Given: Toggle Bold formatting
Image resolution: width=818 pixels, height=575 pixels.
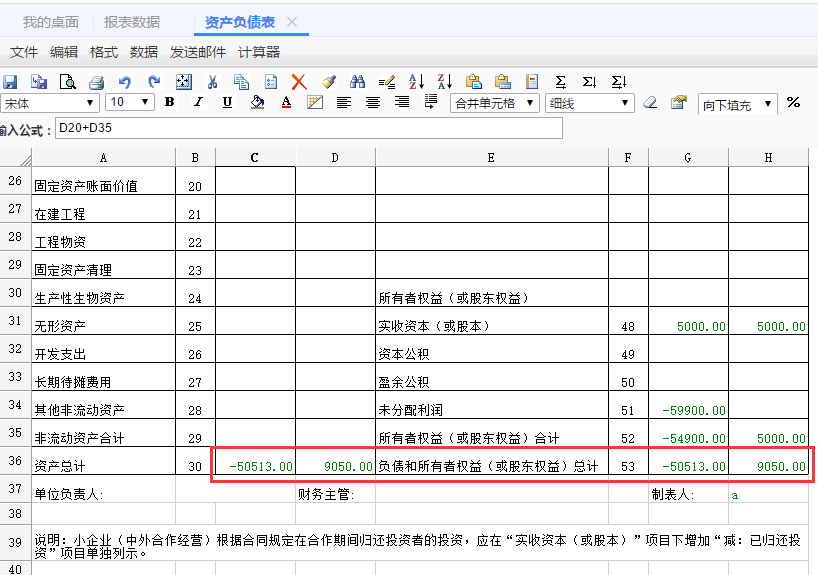Looking at the screenshot, I should coord(169,102).
